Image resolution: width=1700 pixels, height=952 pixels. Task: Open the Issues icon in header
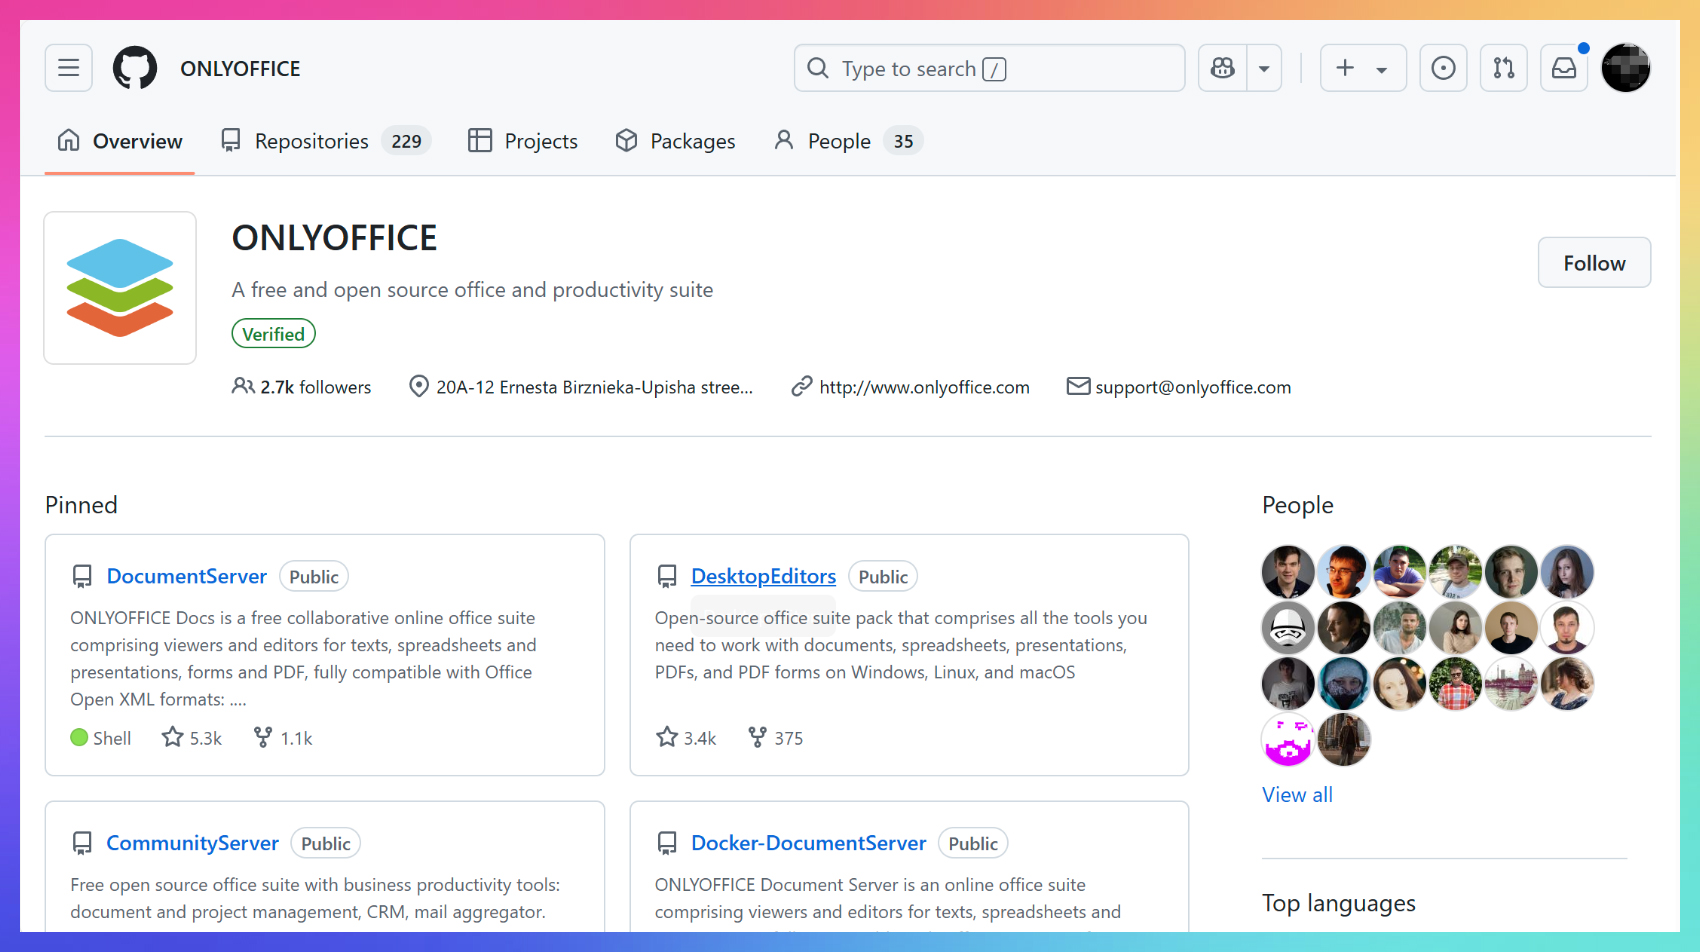(1443, 68)
